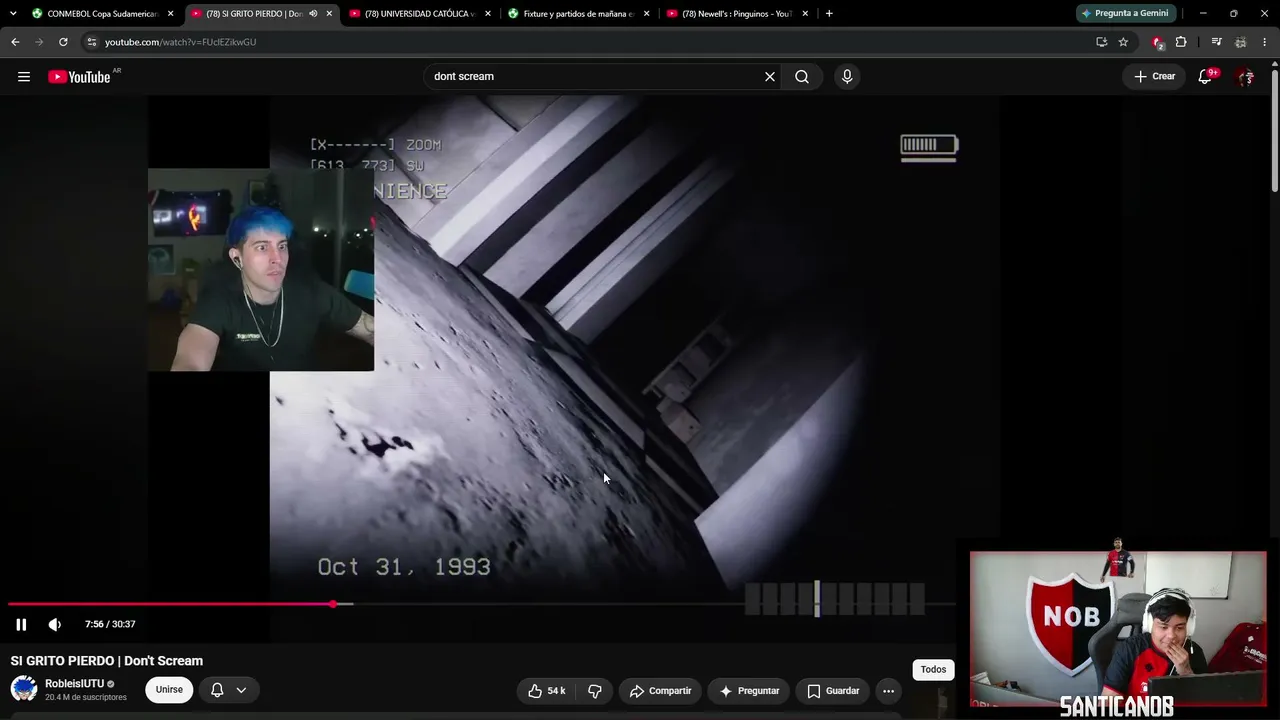The width and height of the screenshot is (1280, 720).
Task: Switch to the CONMEBOL Copa Sudamericana tab
Action: (101, 14)
